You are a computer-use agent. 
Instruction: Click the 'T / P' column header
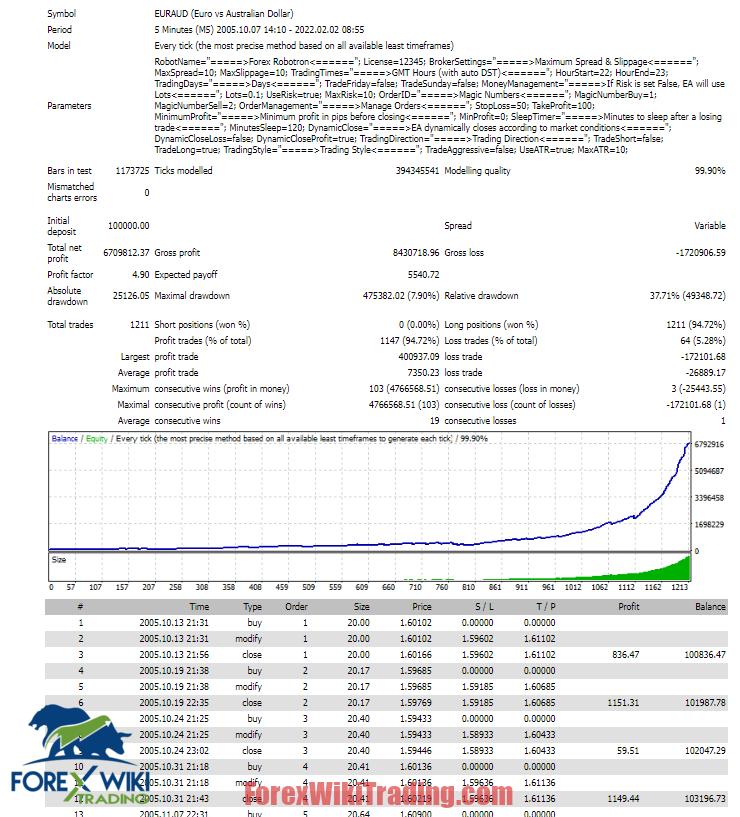pyautogui.click(x=546, y=607)
